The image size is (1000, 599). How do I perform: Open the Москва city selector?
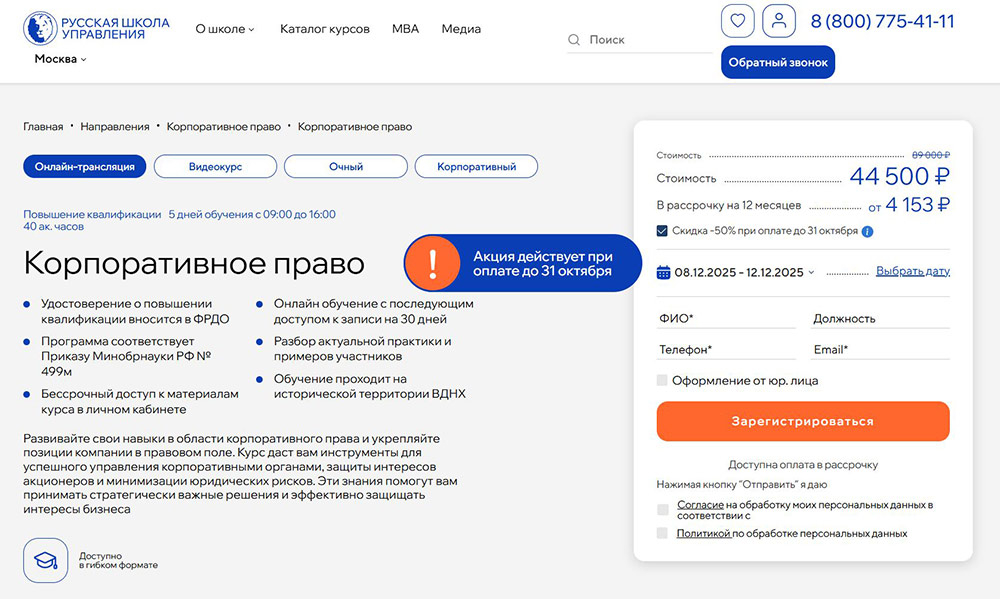[x=56, y=58]
